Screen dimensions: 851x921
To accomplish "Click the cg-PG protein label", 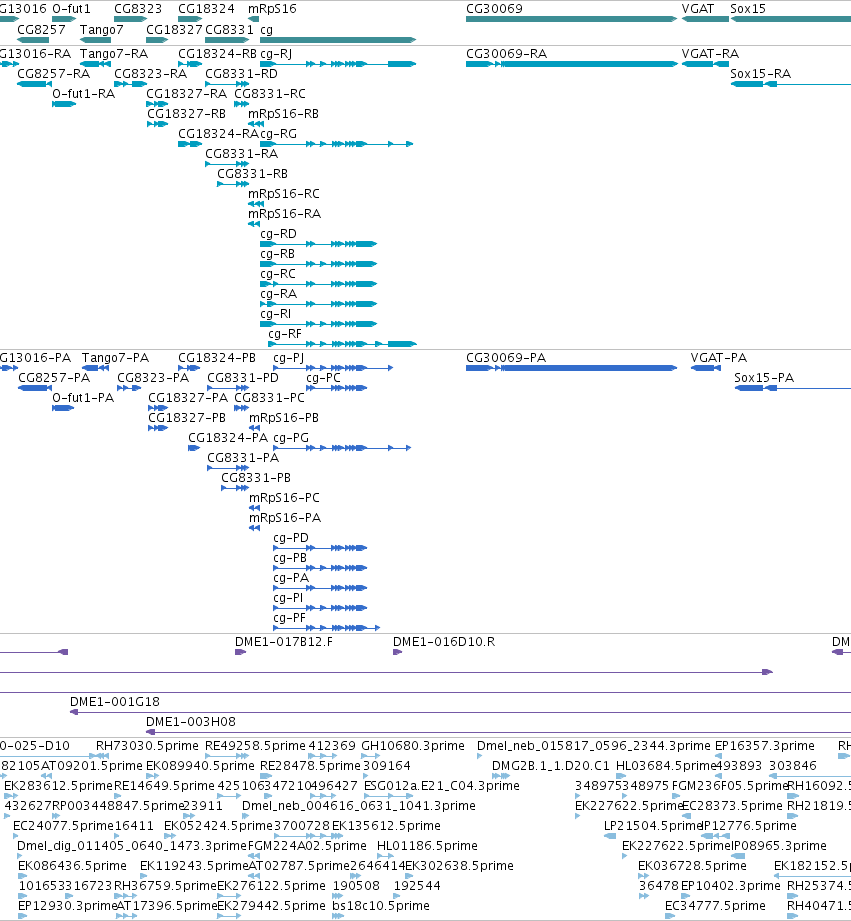I will 291,438.
